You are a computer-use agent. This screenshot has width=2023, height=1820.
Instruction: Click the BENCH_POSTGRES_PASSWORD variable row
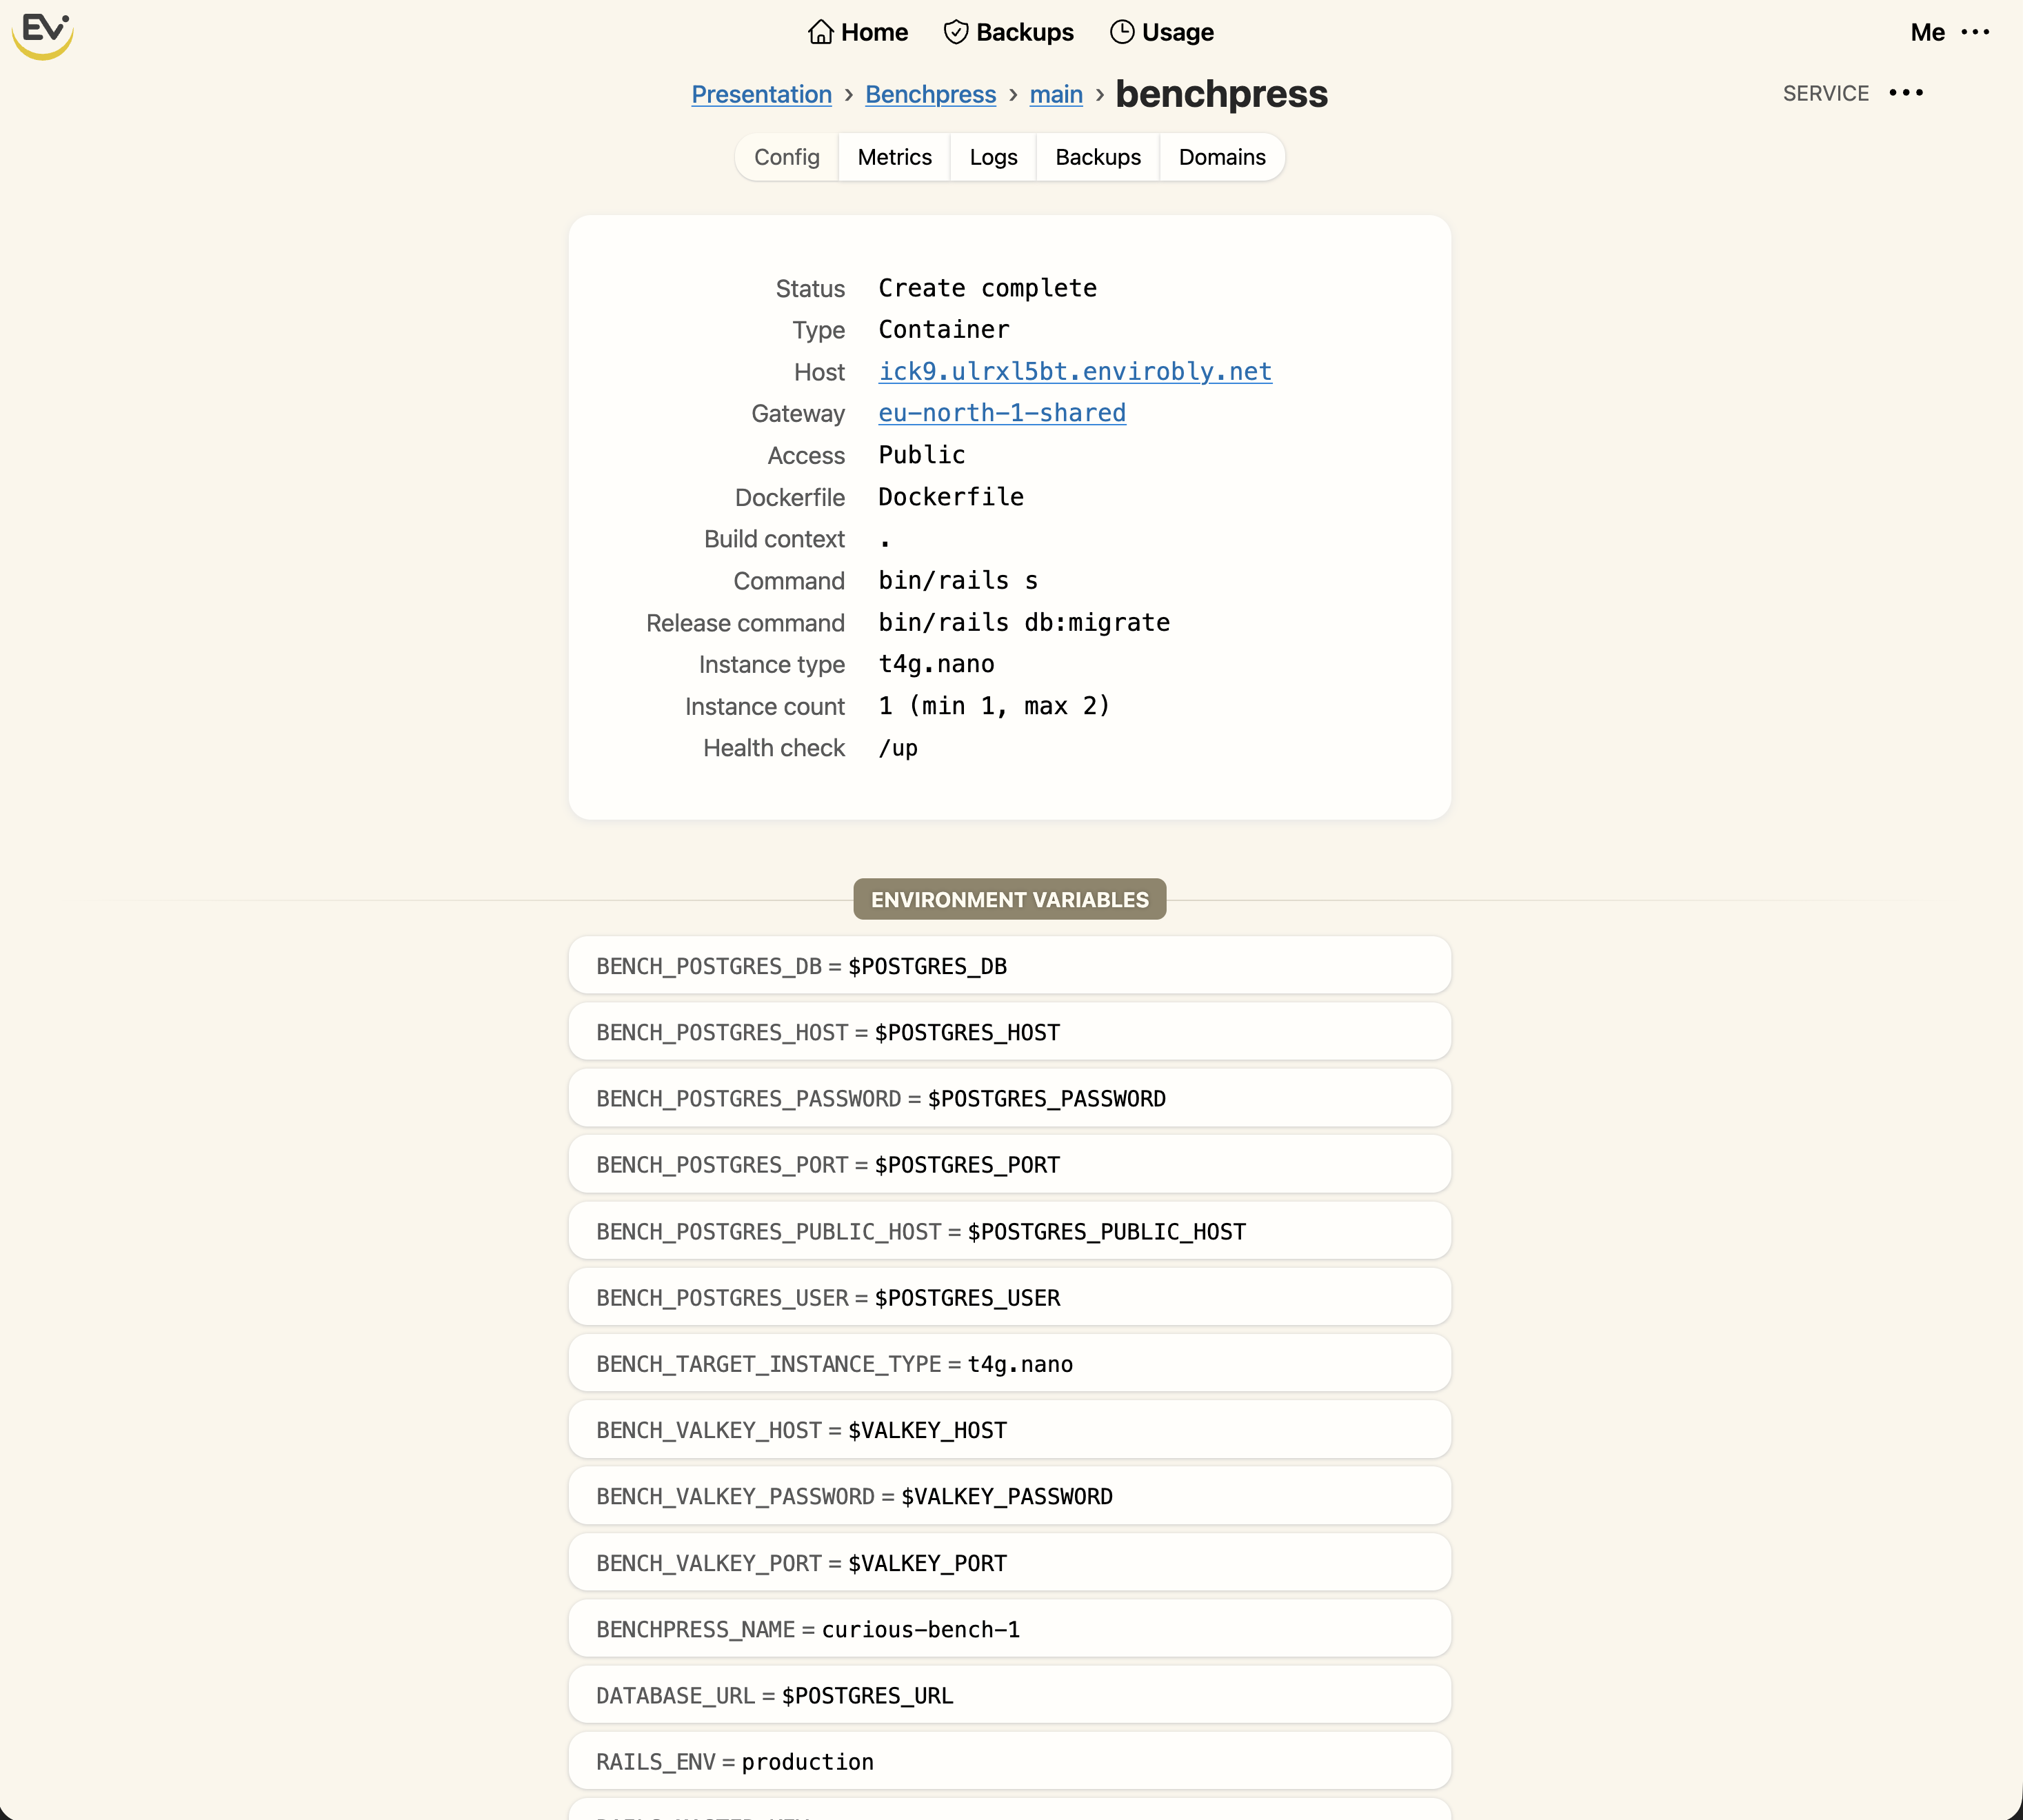pyautogui.click(x=1009, y=1098)
